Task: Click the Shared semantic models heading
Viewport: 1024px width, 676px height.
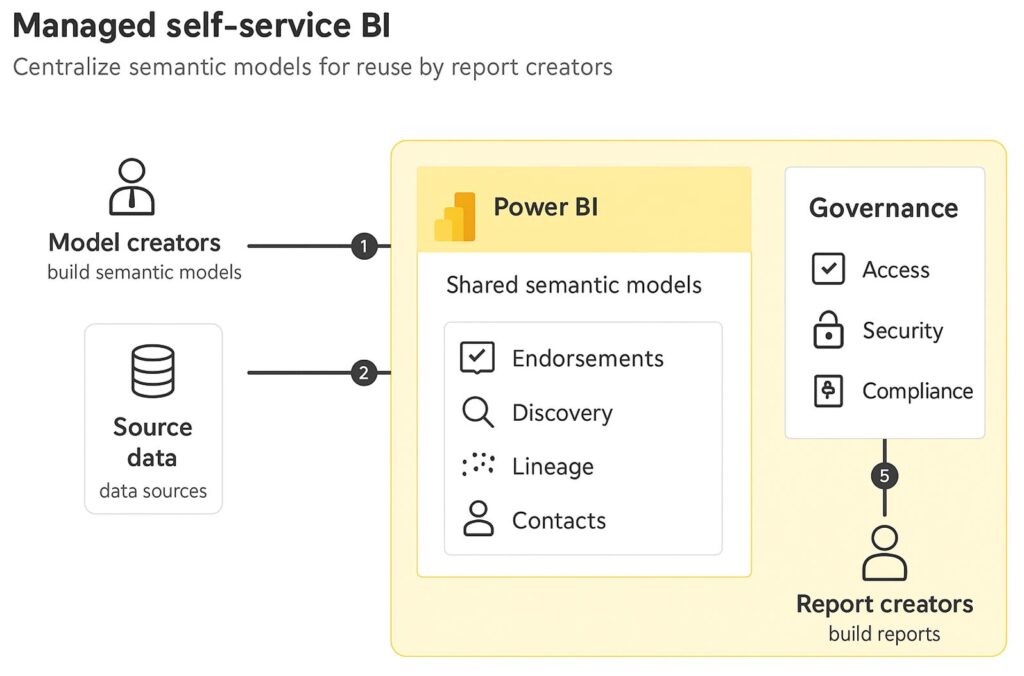Action: tap(574, 285)
